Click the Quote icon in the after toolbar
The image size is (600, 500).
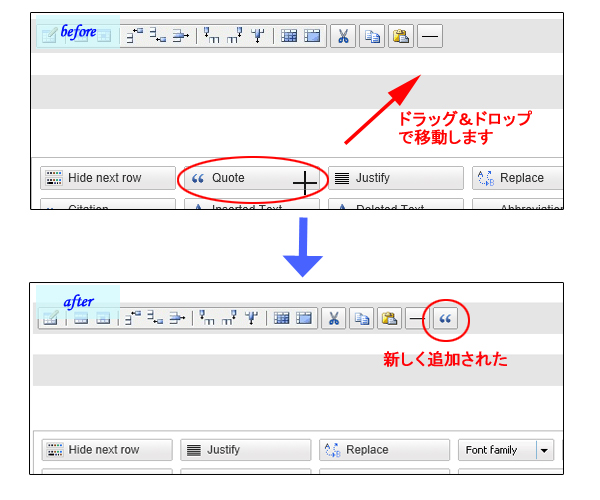click(x=447, y=319)
